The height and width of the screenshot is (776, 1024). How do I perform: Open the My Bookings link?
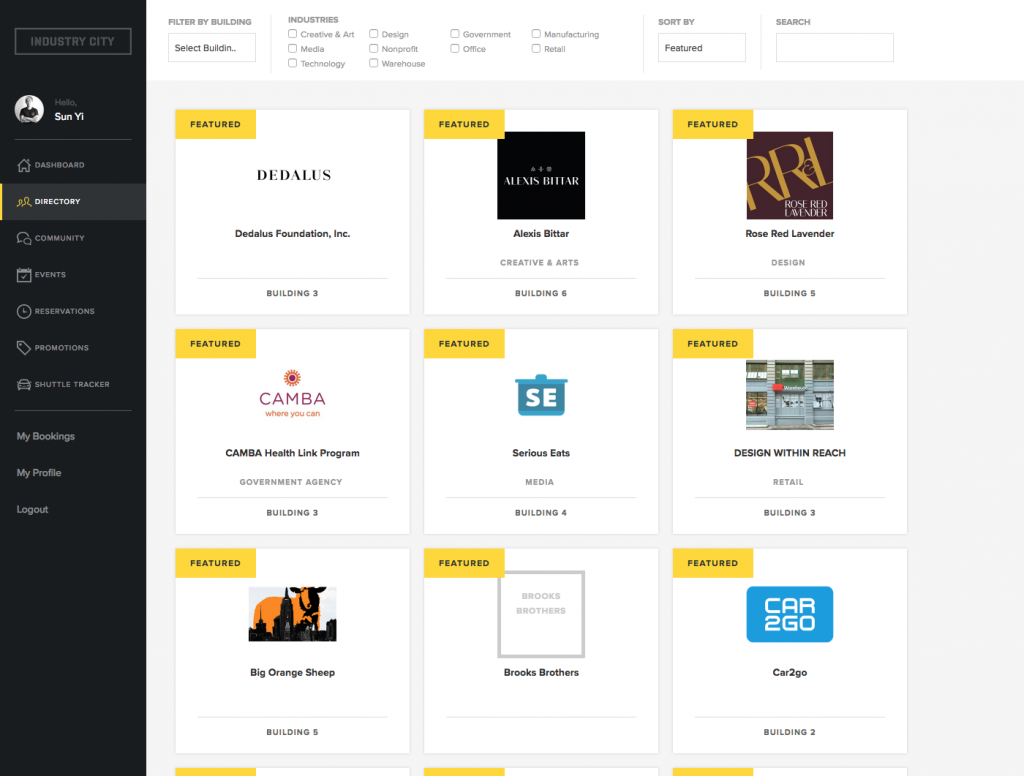pos(46,436)
